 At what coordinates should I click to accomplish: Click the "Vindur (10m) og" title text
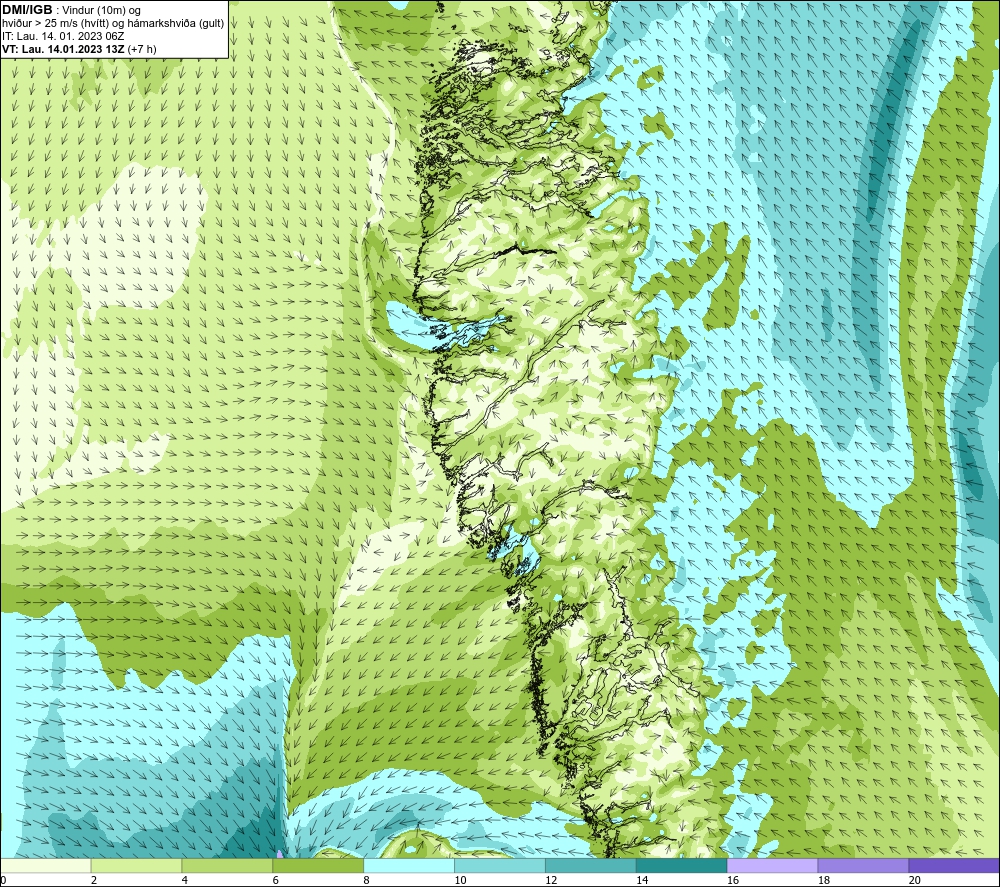[x=102, y=11]
